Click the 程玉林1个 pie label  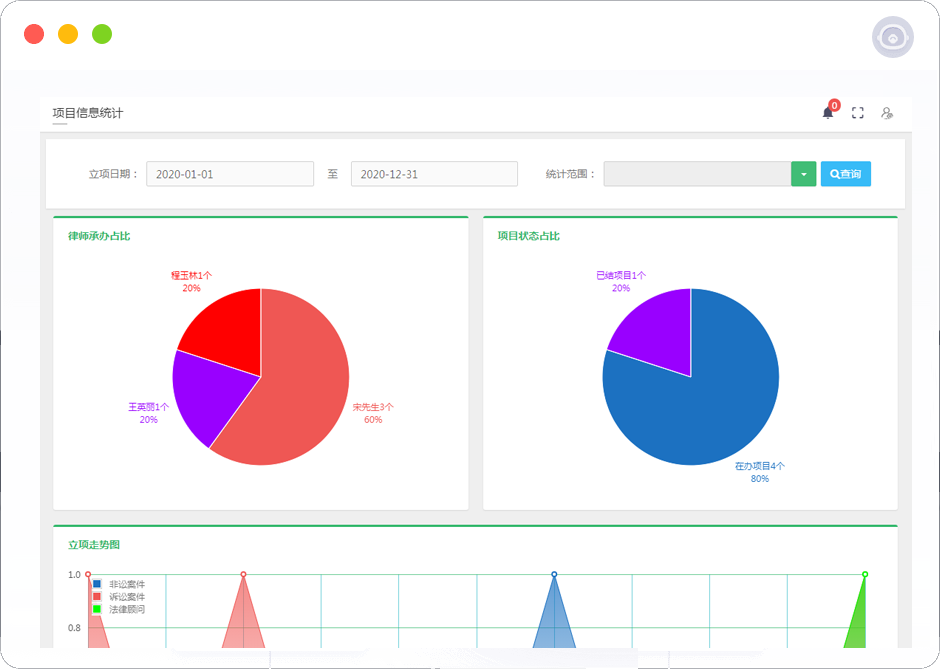[191, 275]
